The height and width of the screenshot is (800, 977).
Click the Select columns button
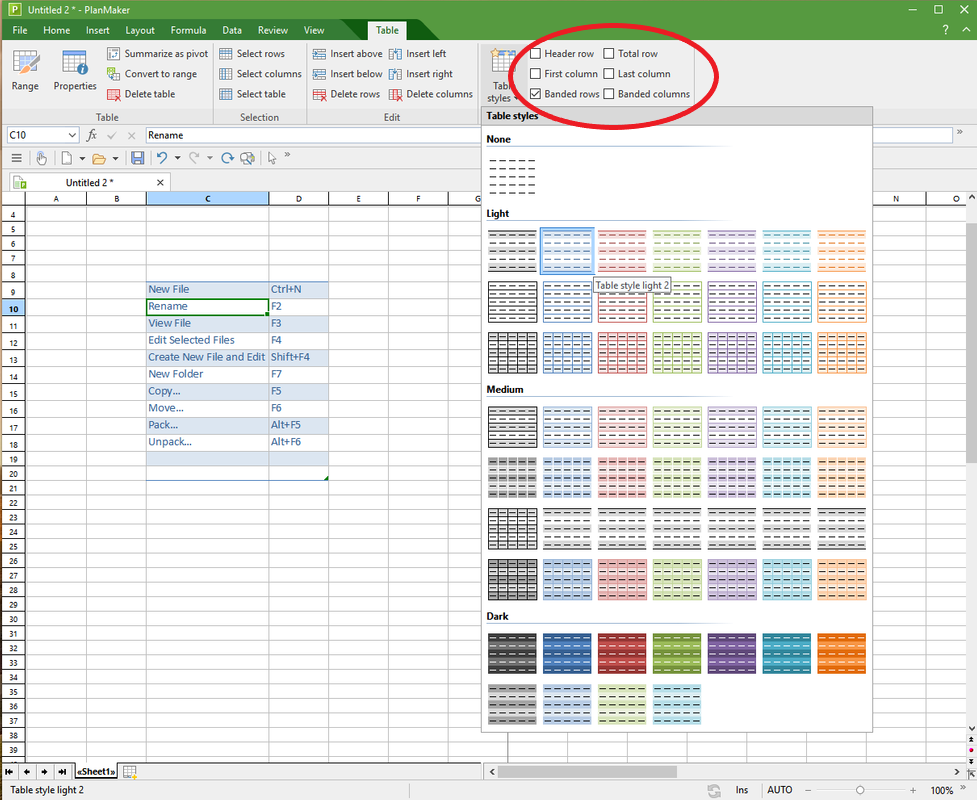pyautogui.click(x=260, y=74)
